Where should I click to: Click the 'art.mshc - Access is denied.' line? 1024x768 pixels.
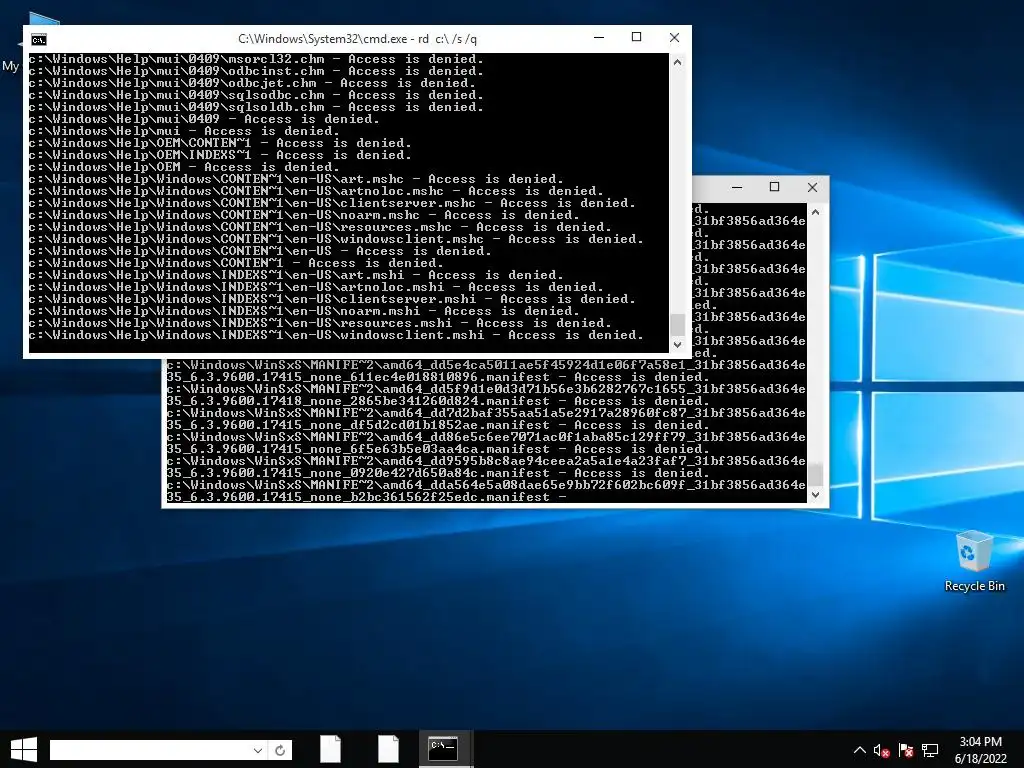click(296, 179)
